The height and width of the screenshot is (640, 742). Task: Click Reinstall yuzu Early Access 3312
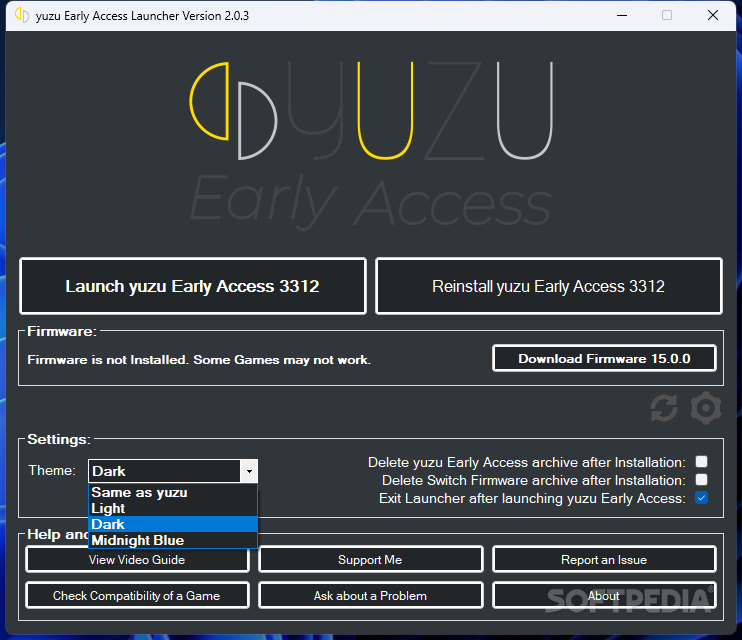point(548,286)
